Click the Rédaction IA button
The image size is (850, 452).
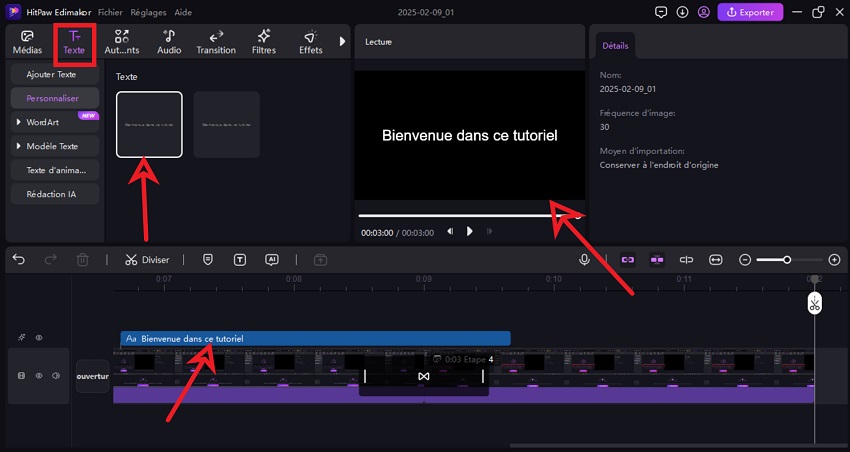pos(51,194)
